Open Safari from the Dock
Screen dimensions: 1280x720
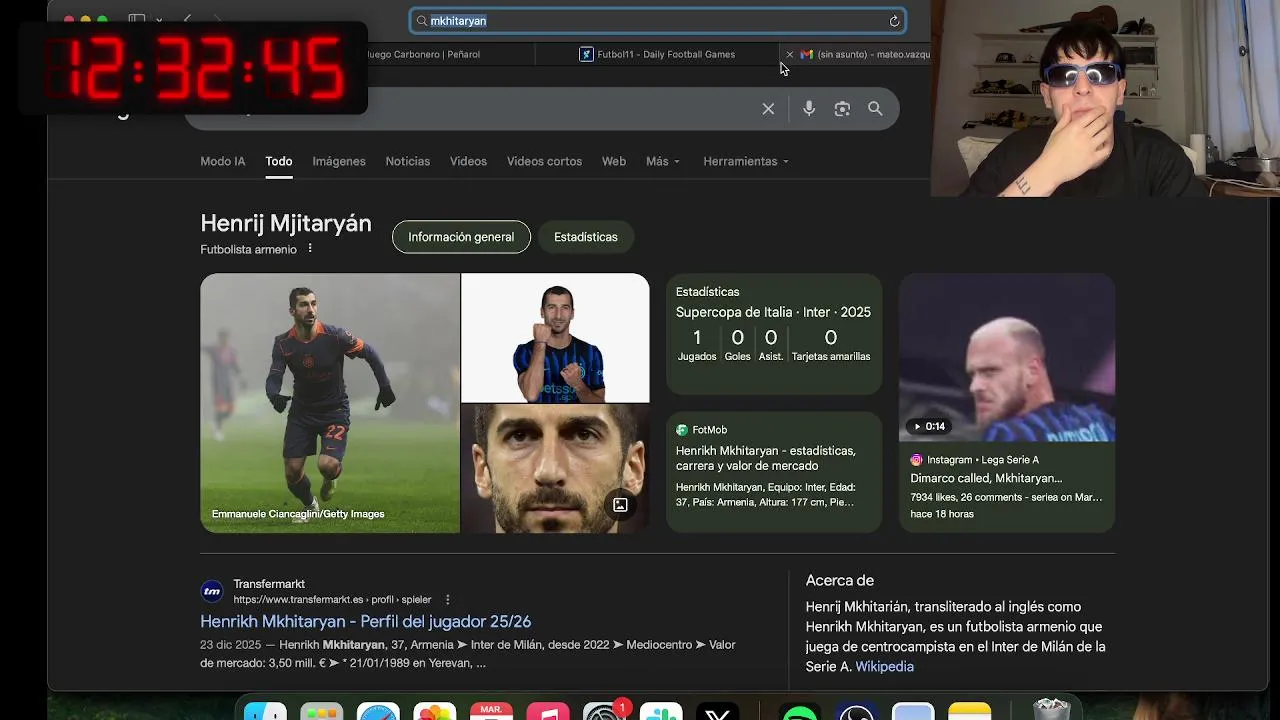(x=379, y=712)
